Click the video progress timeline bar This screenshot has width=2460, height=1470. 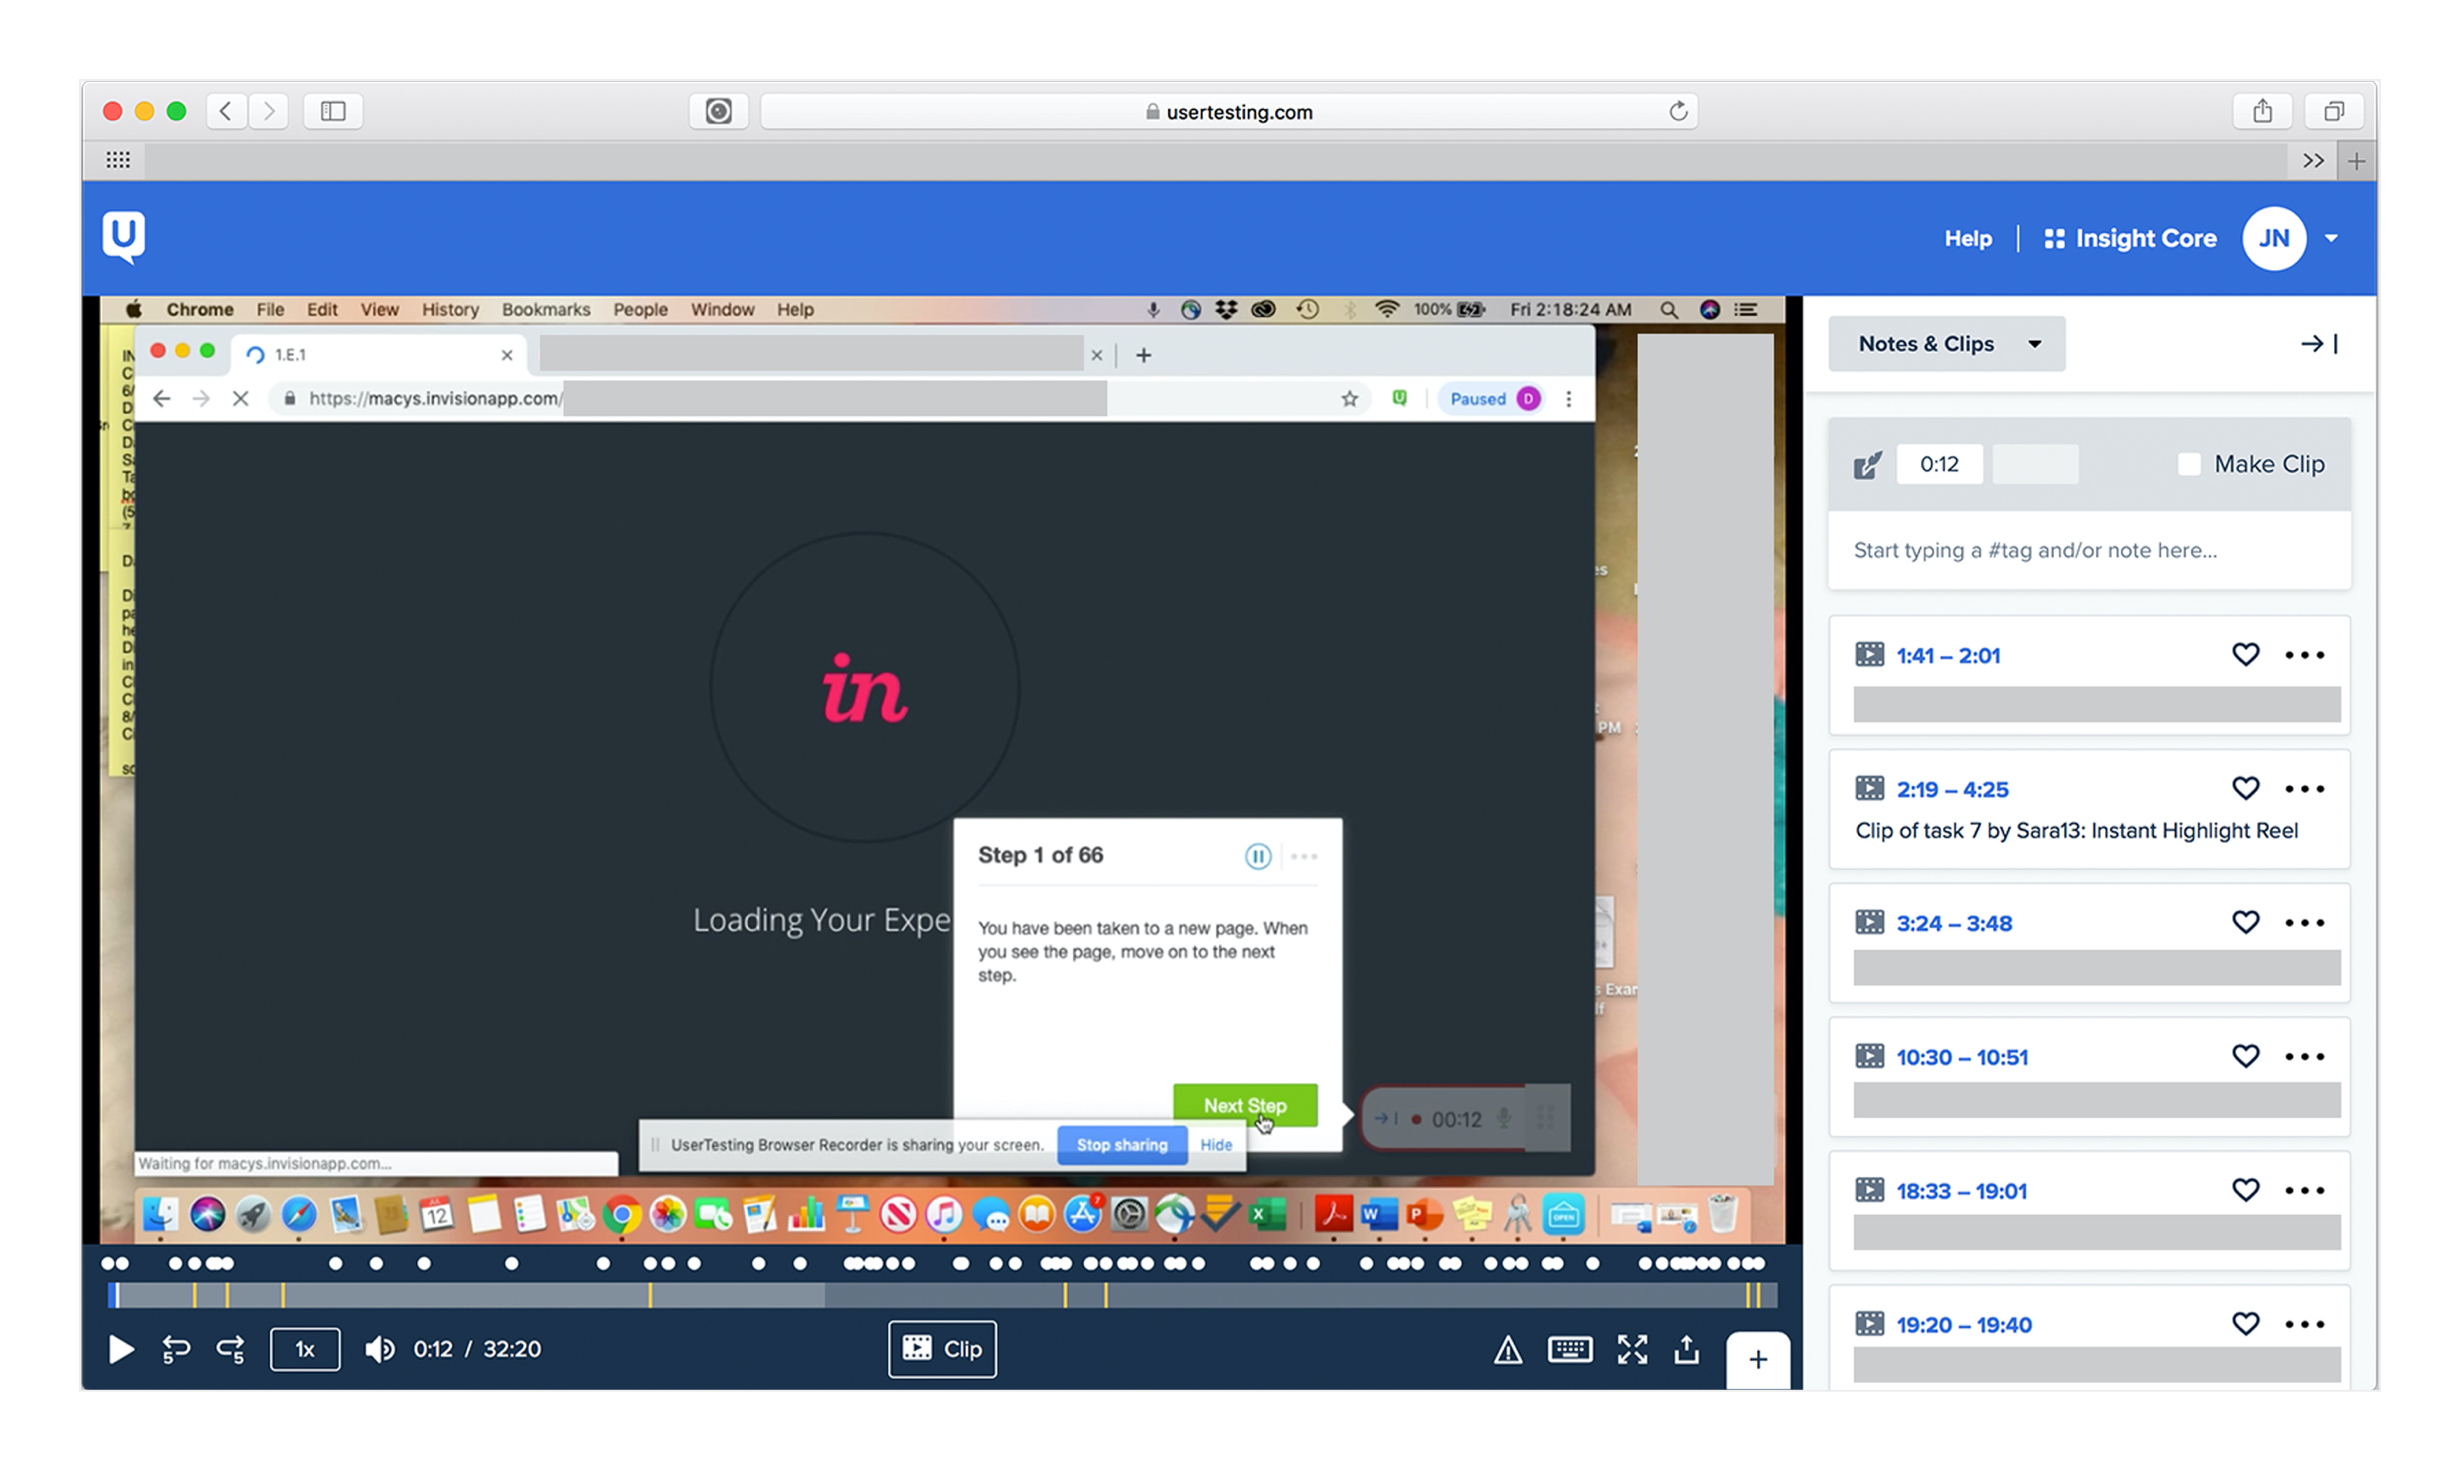point(940,1296)
